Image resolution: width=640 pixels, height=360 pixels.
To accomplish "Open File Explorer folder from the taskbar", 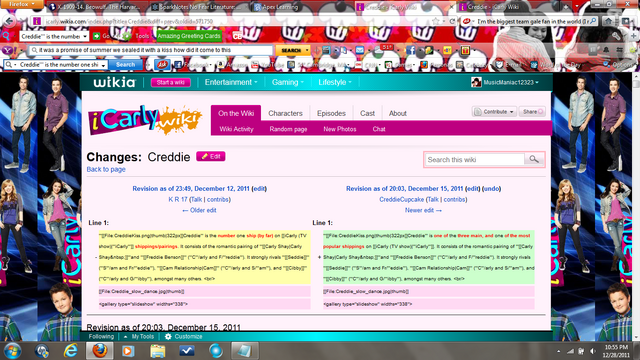I will [x=158, y=351].
